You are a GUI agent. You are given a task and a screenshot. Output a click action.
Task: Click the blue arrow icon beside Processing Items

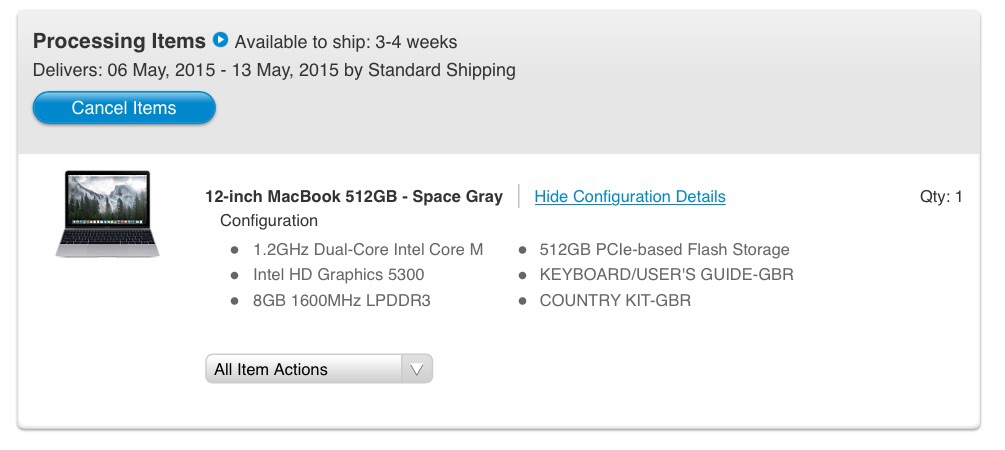(x=220, y=40)
